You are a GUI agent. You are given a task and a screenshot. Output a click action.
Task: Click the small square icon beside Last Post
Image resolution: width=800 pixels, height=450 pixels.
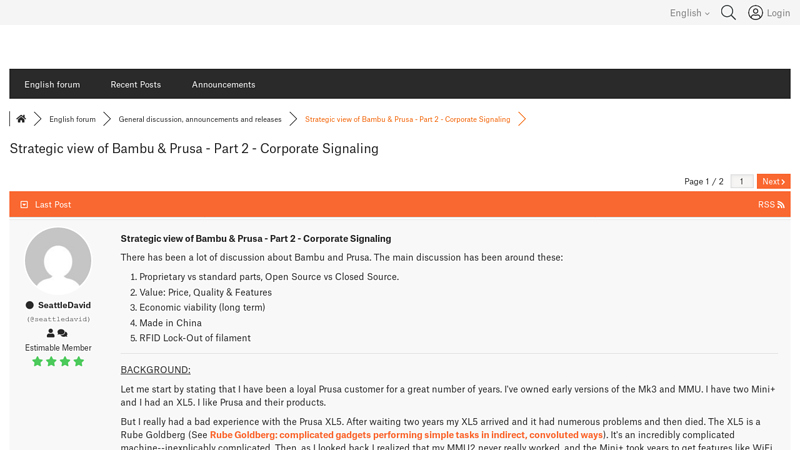(x=24, y=205)
